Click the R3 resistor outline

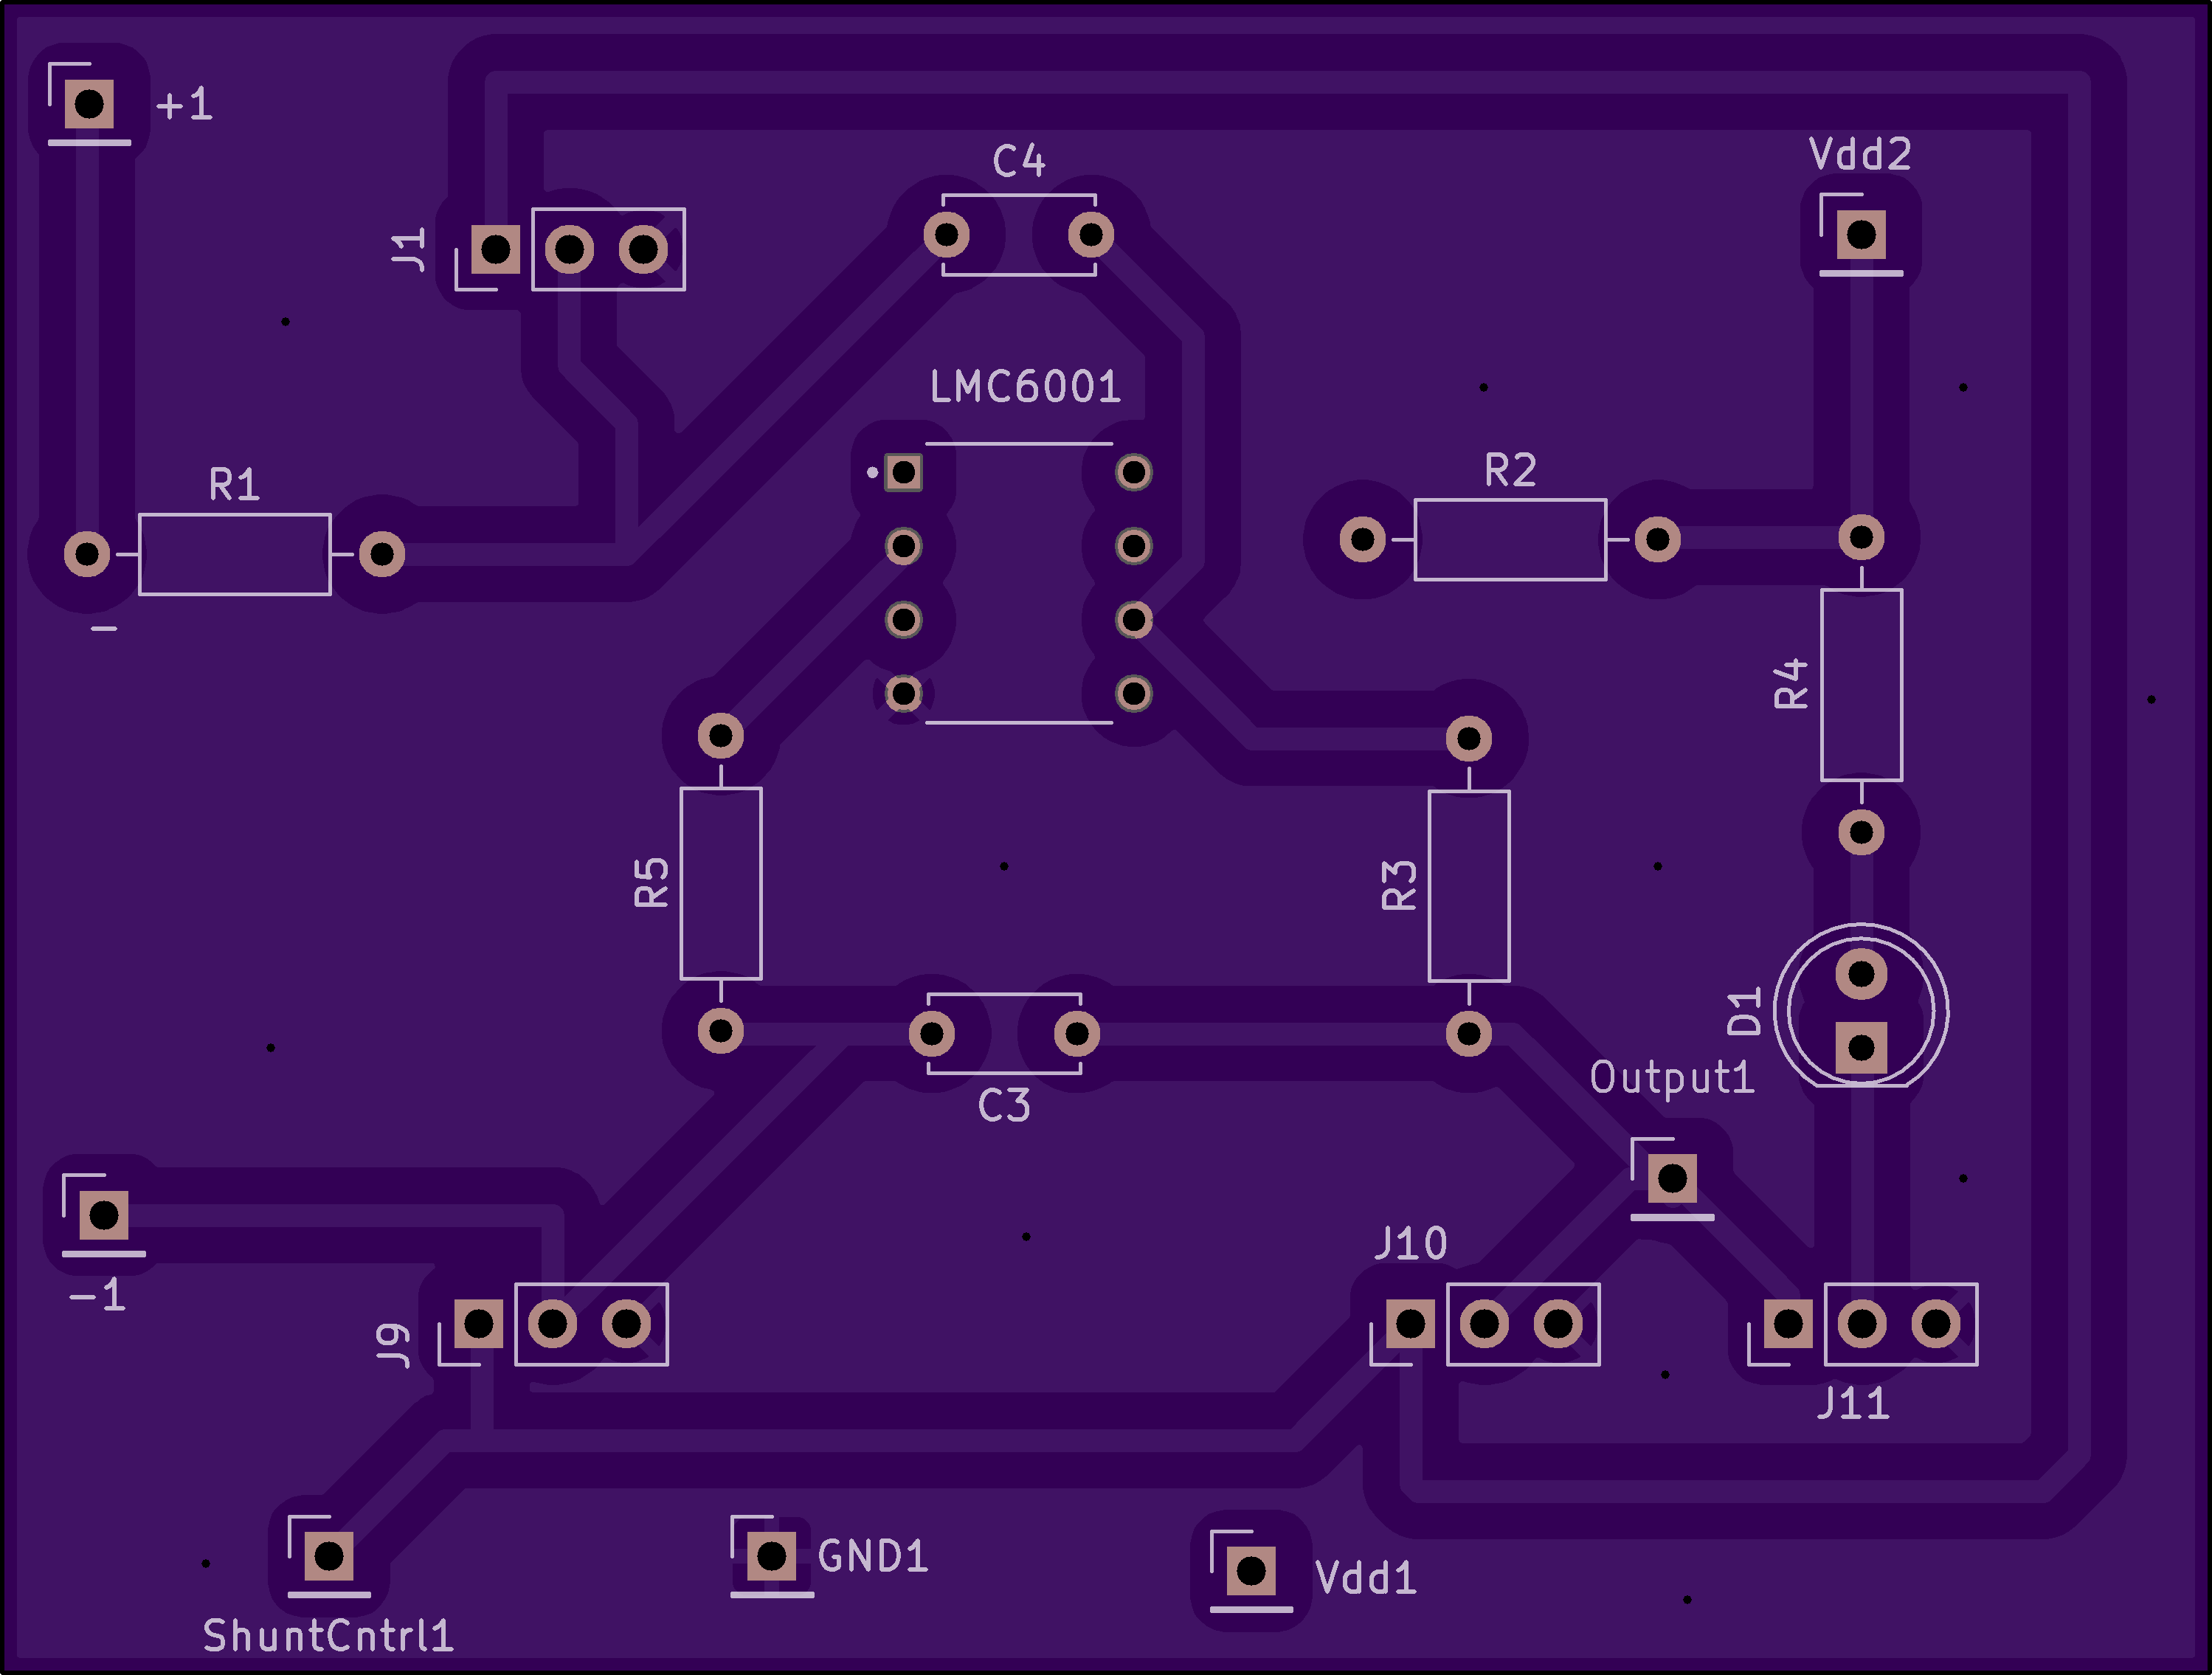pyautogui.click(x=1468, y=886)
